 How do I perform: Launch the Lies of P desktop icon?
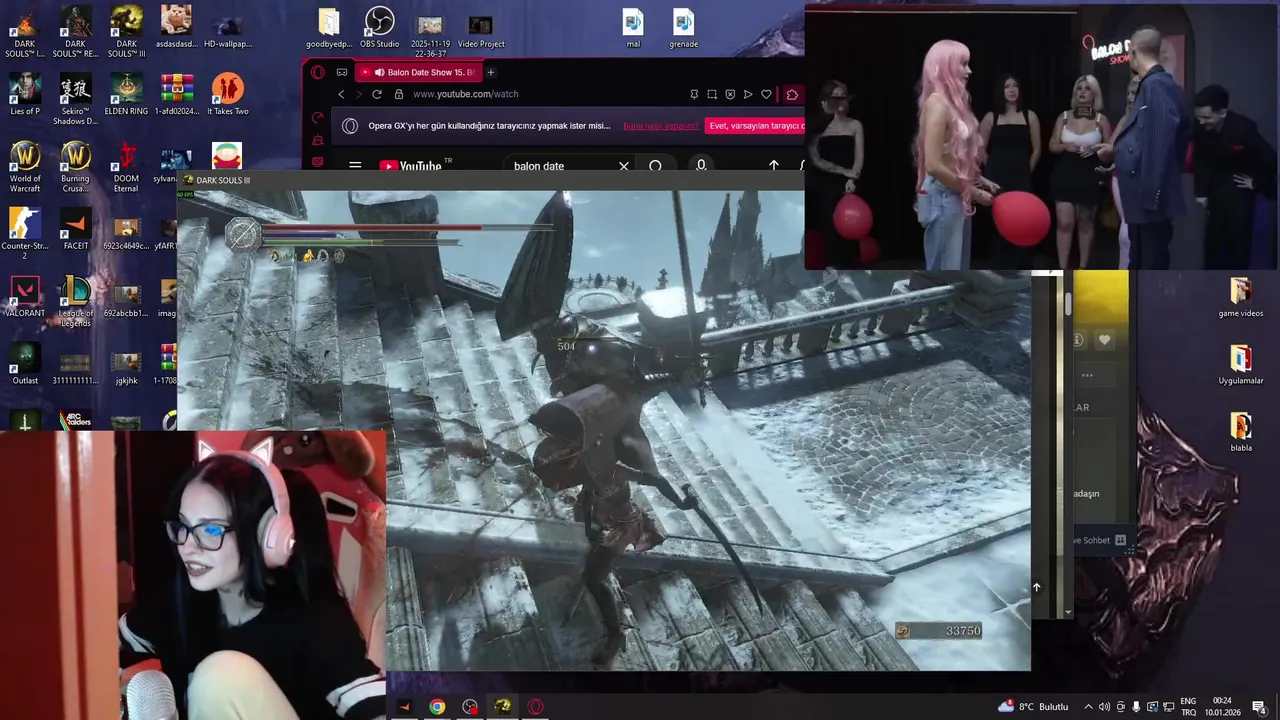[x=25, y=94]
